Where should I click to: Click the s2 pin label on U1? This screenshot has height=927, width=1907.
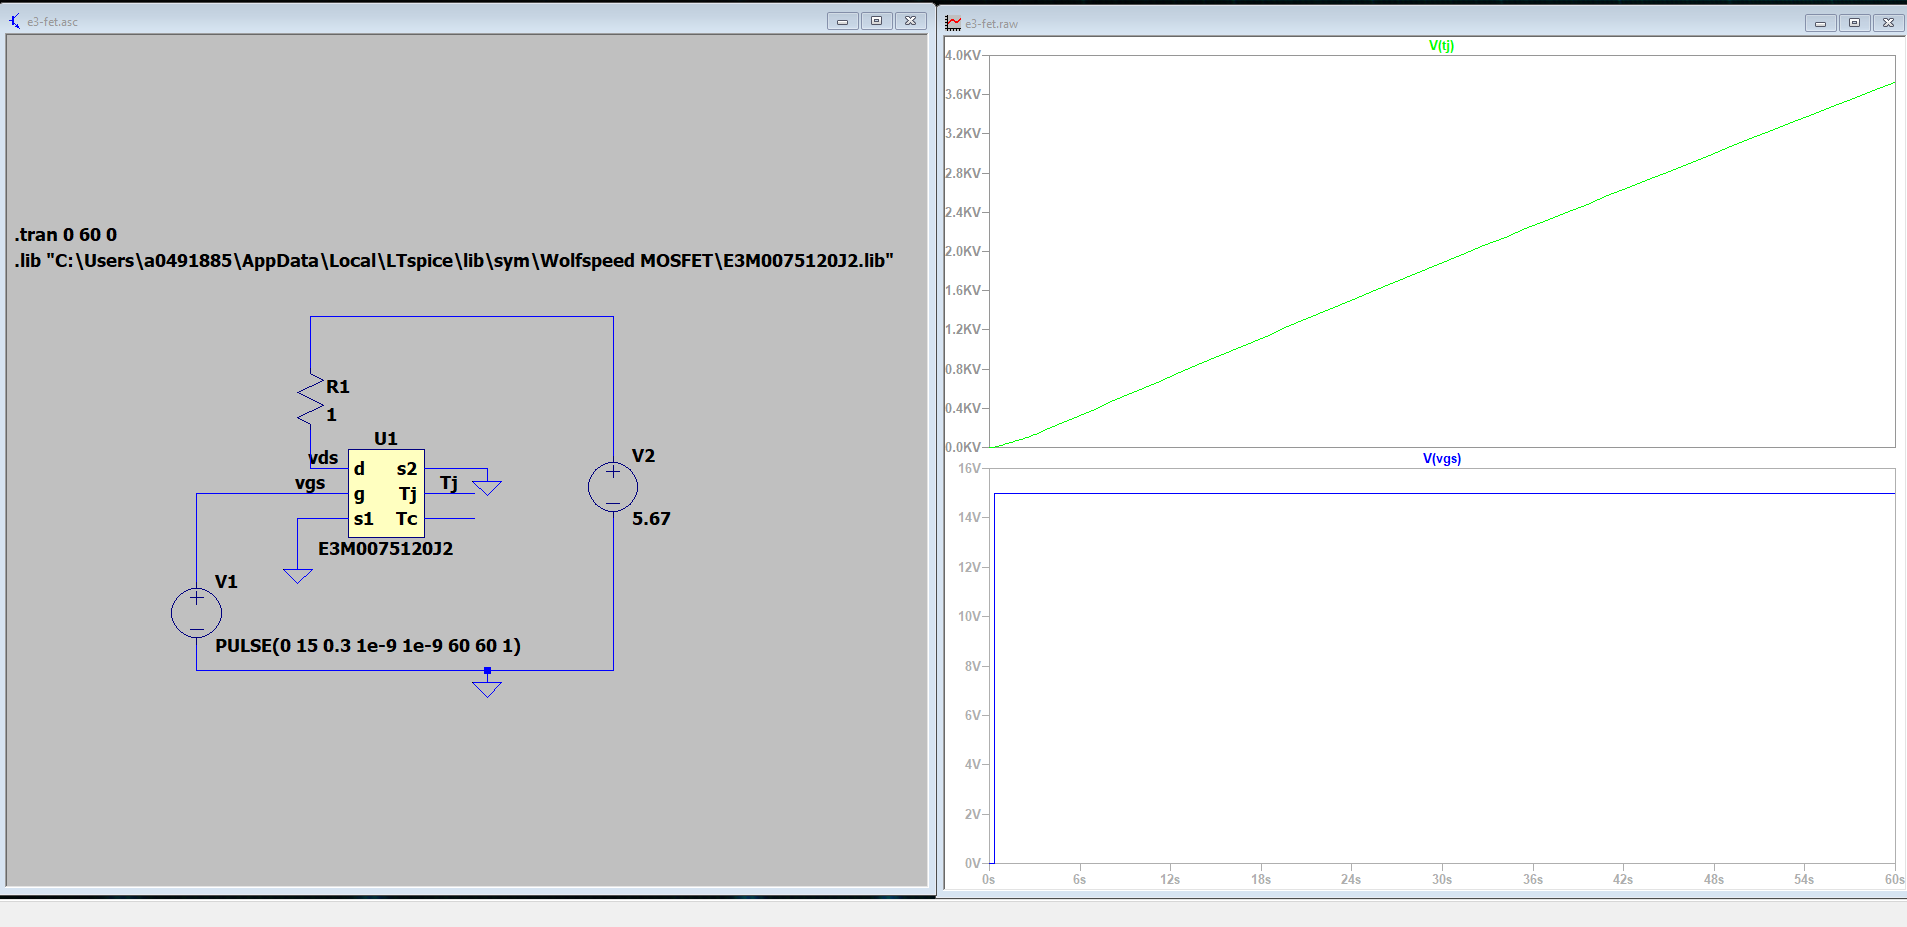pos(406,468)
